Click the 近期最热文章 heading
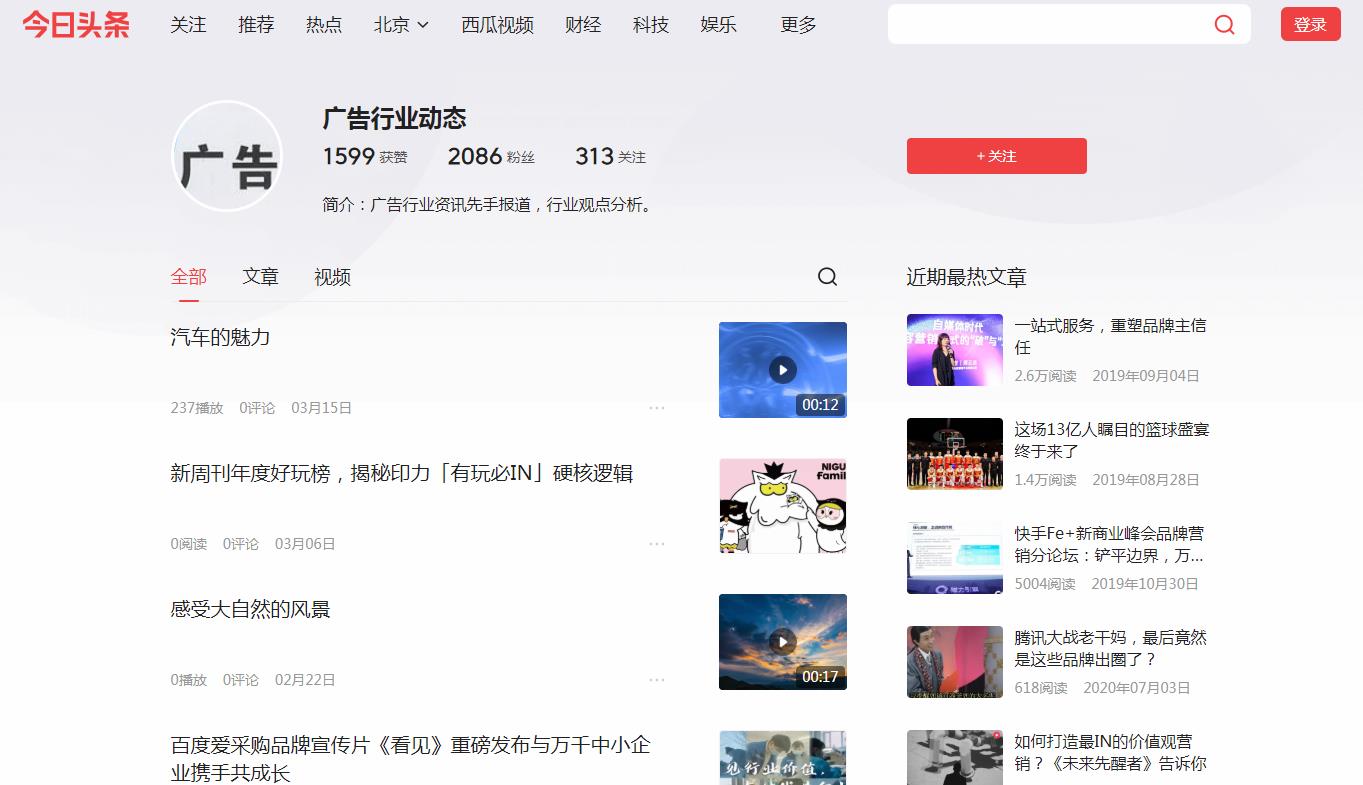The image size is (1363, 785). click(x=966, y=277)
